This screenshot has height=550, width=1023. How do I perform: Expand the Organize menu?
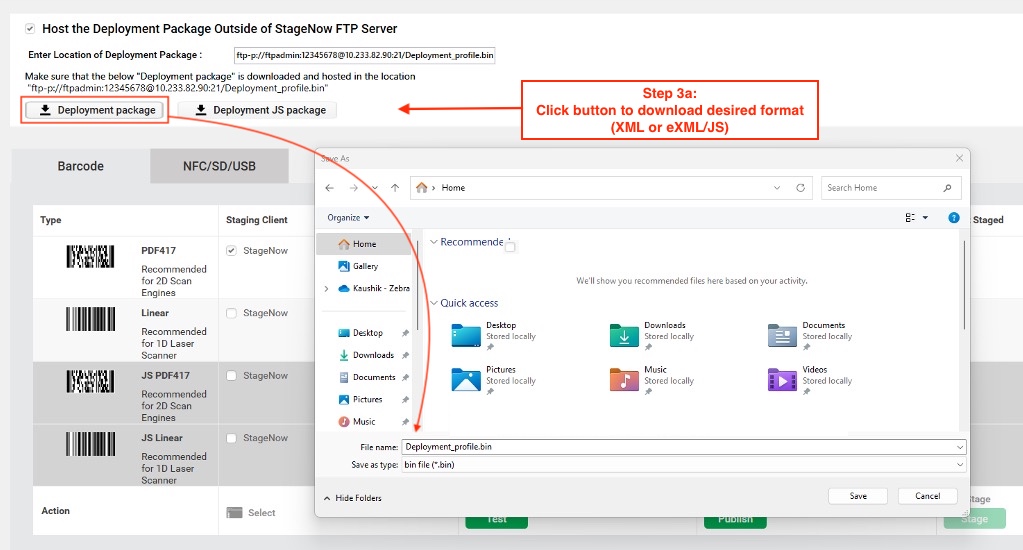tap(348, 218)
